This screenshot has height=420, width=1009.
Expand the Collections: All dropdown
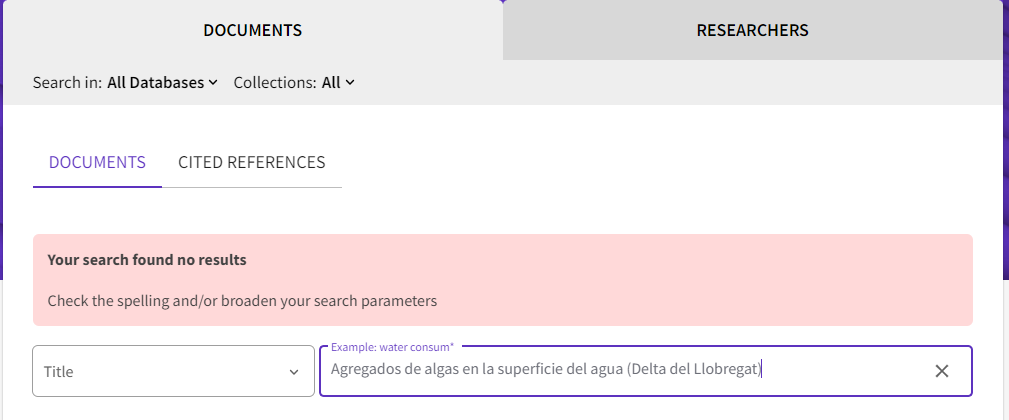[x=336, y=83]
